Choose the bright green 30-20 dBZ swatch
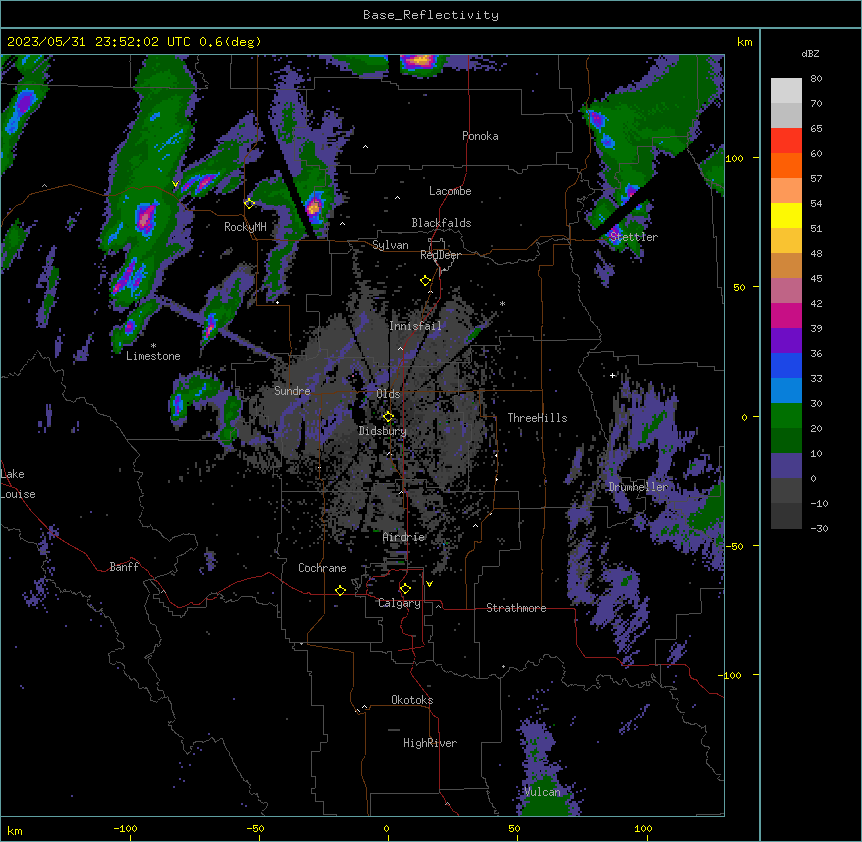Viewport: 862px width, 842px height. [786, 416]
